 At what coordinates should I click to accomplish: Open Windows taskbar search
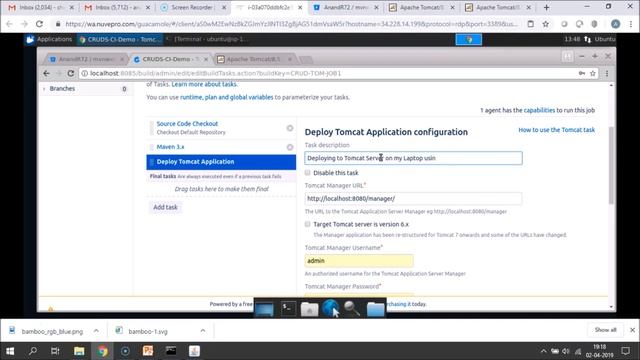click(x=33, y=351)
